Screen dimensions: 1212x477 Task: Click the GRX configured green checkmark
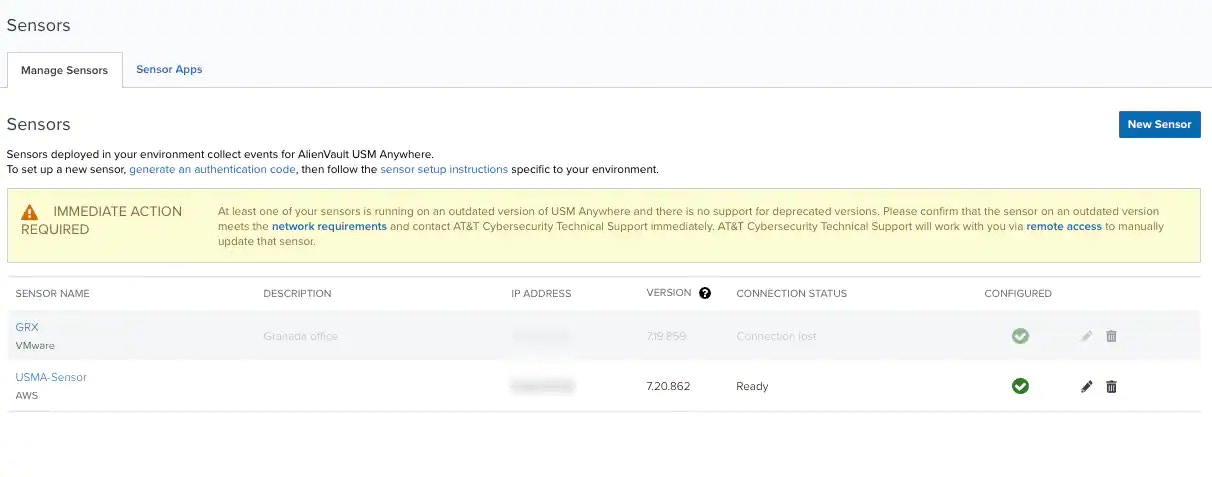pyautogui.click(x=1020, y=336)
